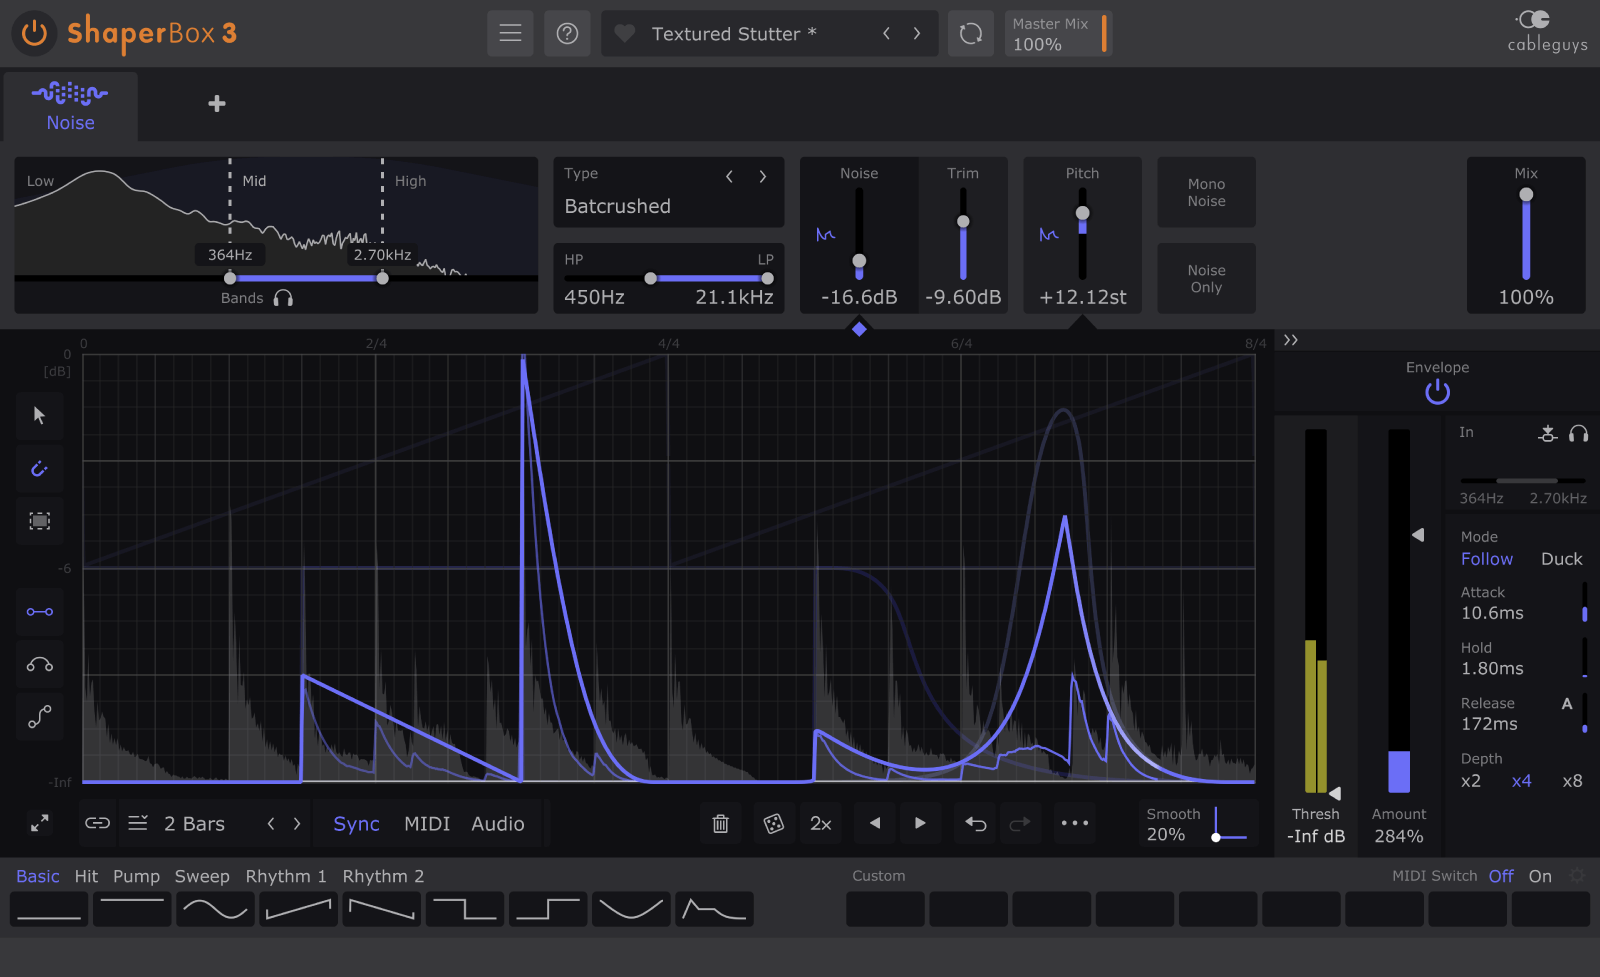Select next noise Type
1600x977 pixels.
pyautogui.click(x=763, y=176)
